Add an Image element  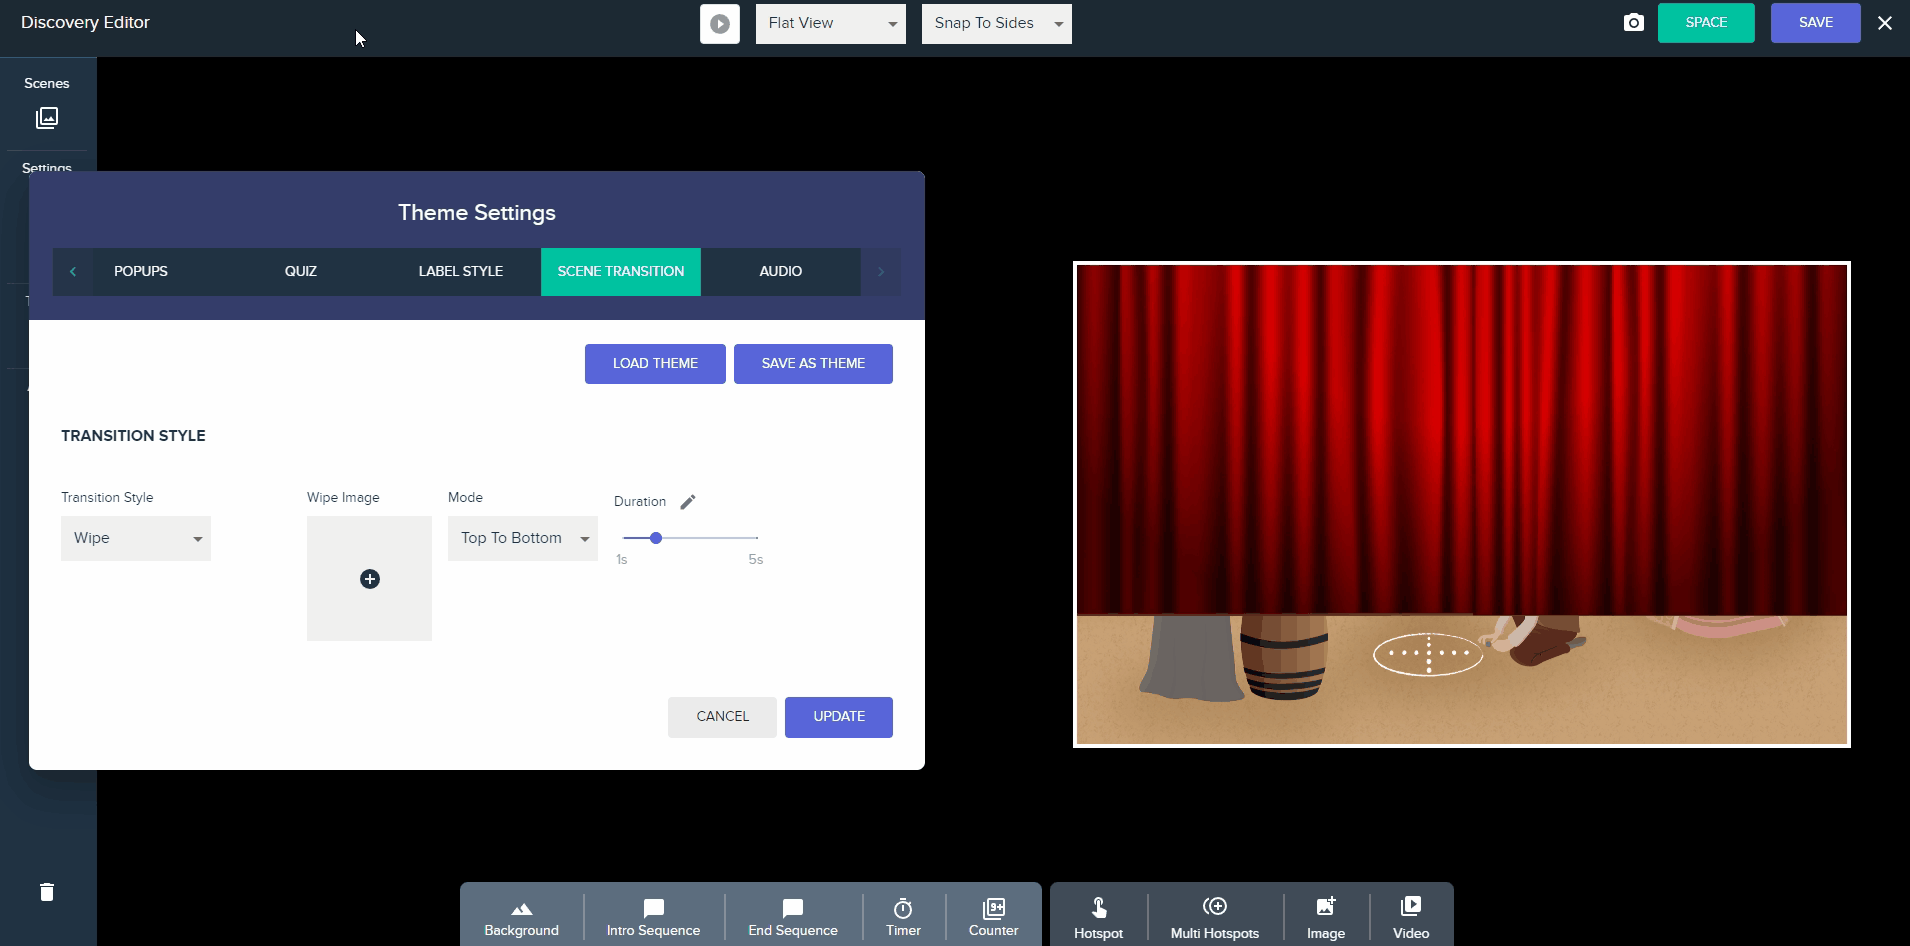tap(1326, 918)
